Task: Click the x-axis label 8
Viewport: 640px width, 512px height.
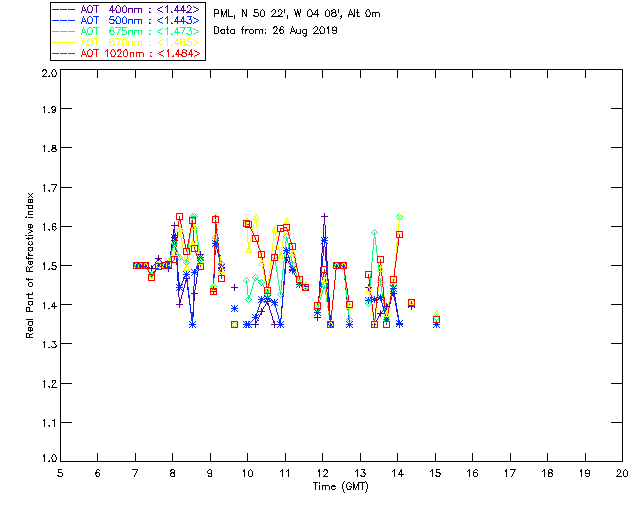Action: coord(173,473)
